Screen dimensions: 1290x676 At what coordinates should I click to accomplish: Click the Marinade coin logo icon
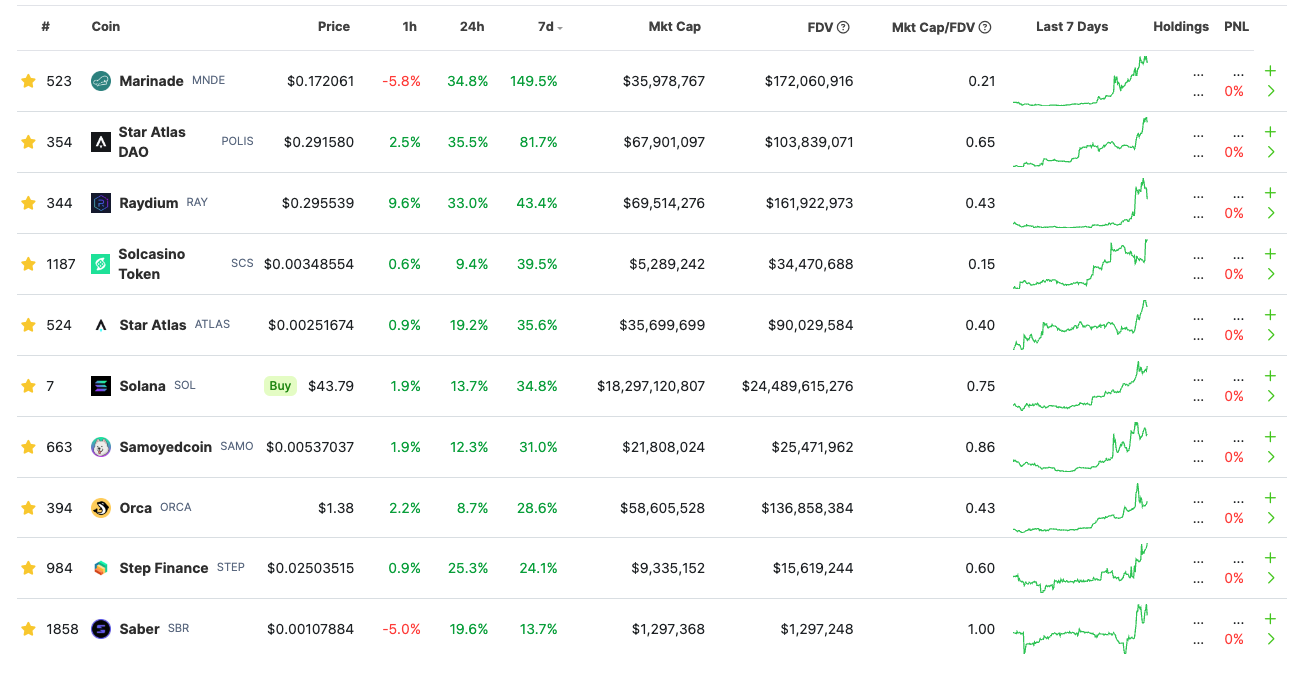(x=100, y=81)
